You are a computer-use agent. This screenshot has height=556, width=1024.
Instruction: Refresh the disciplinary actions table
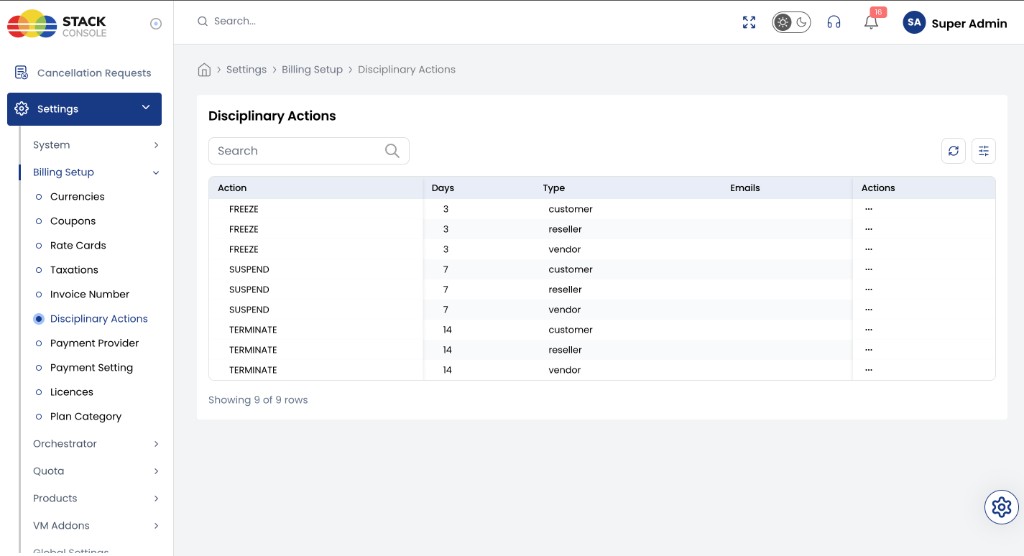click(x=953, y=151)
